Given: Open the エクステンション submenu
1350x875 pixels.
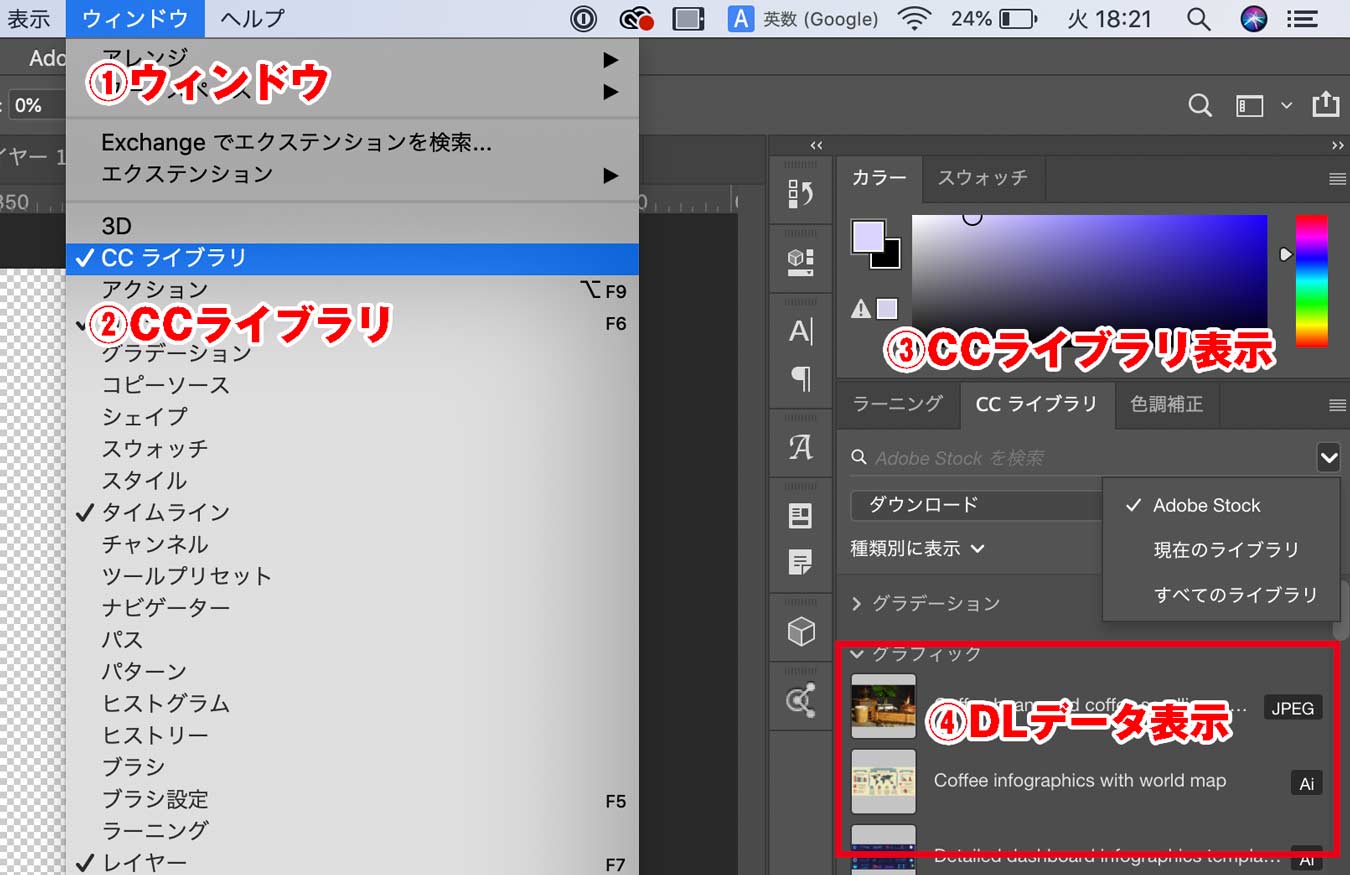Looking at the screenshot, I should (352, 174).
